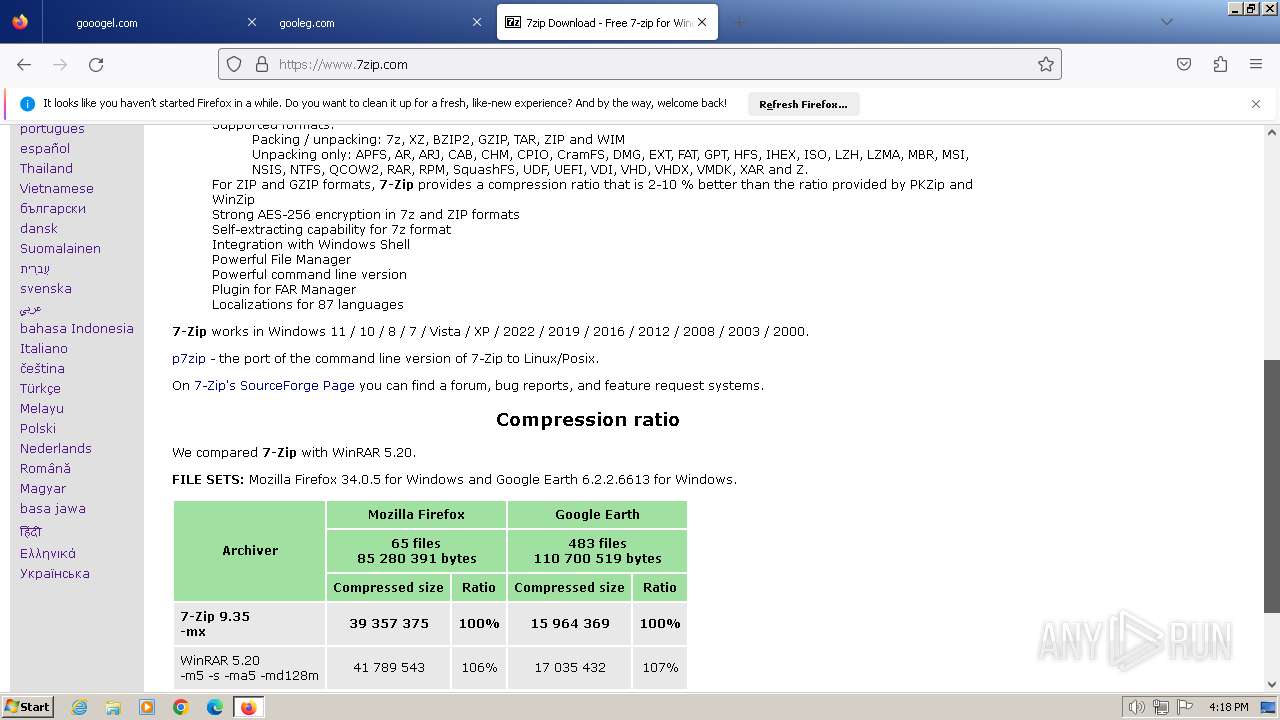Image resolution: width=1280 pixels, height=720 pixels.
Task: Open Windows Explorer folder icon in taskbar
Action: pos(113,707)
